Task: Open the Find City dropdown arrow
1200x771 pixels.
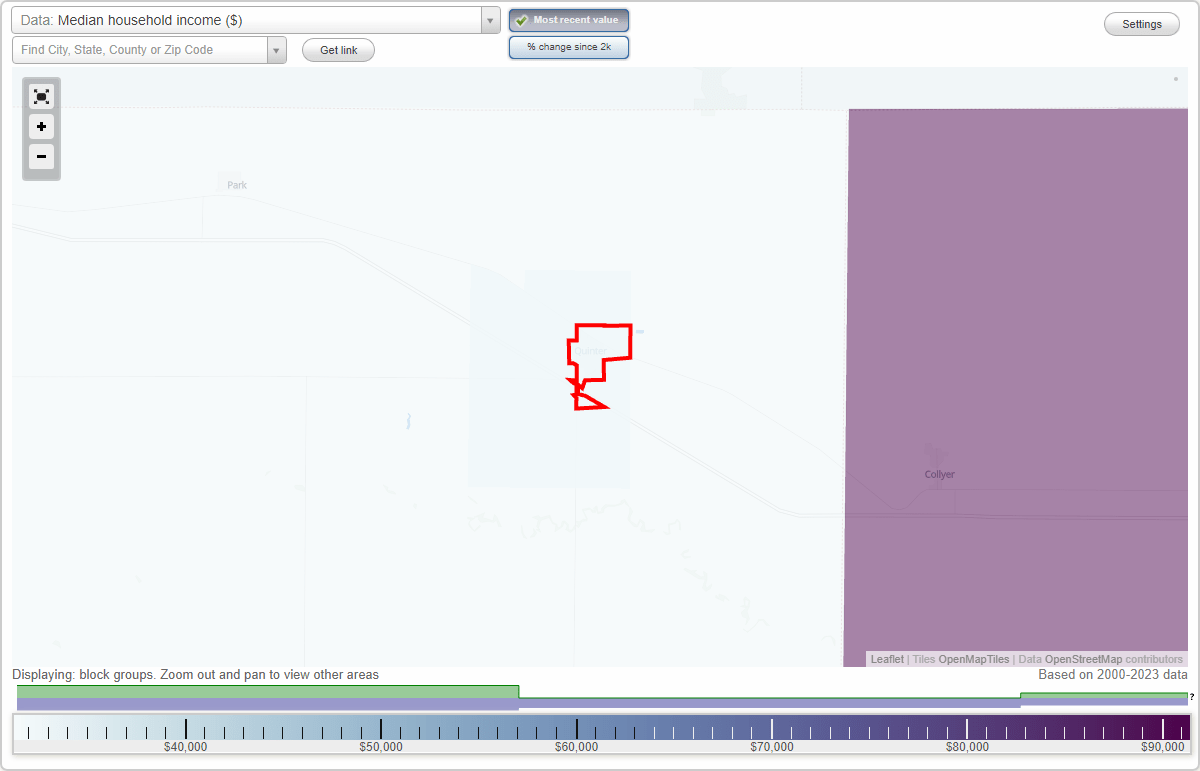Action: pos(277,49)
